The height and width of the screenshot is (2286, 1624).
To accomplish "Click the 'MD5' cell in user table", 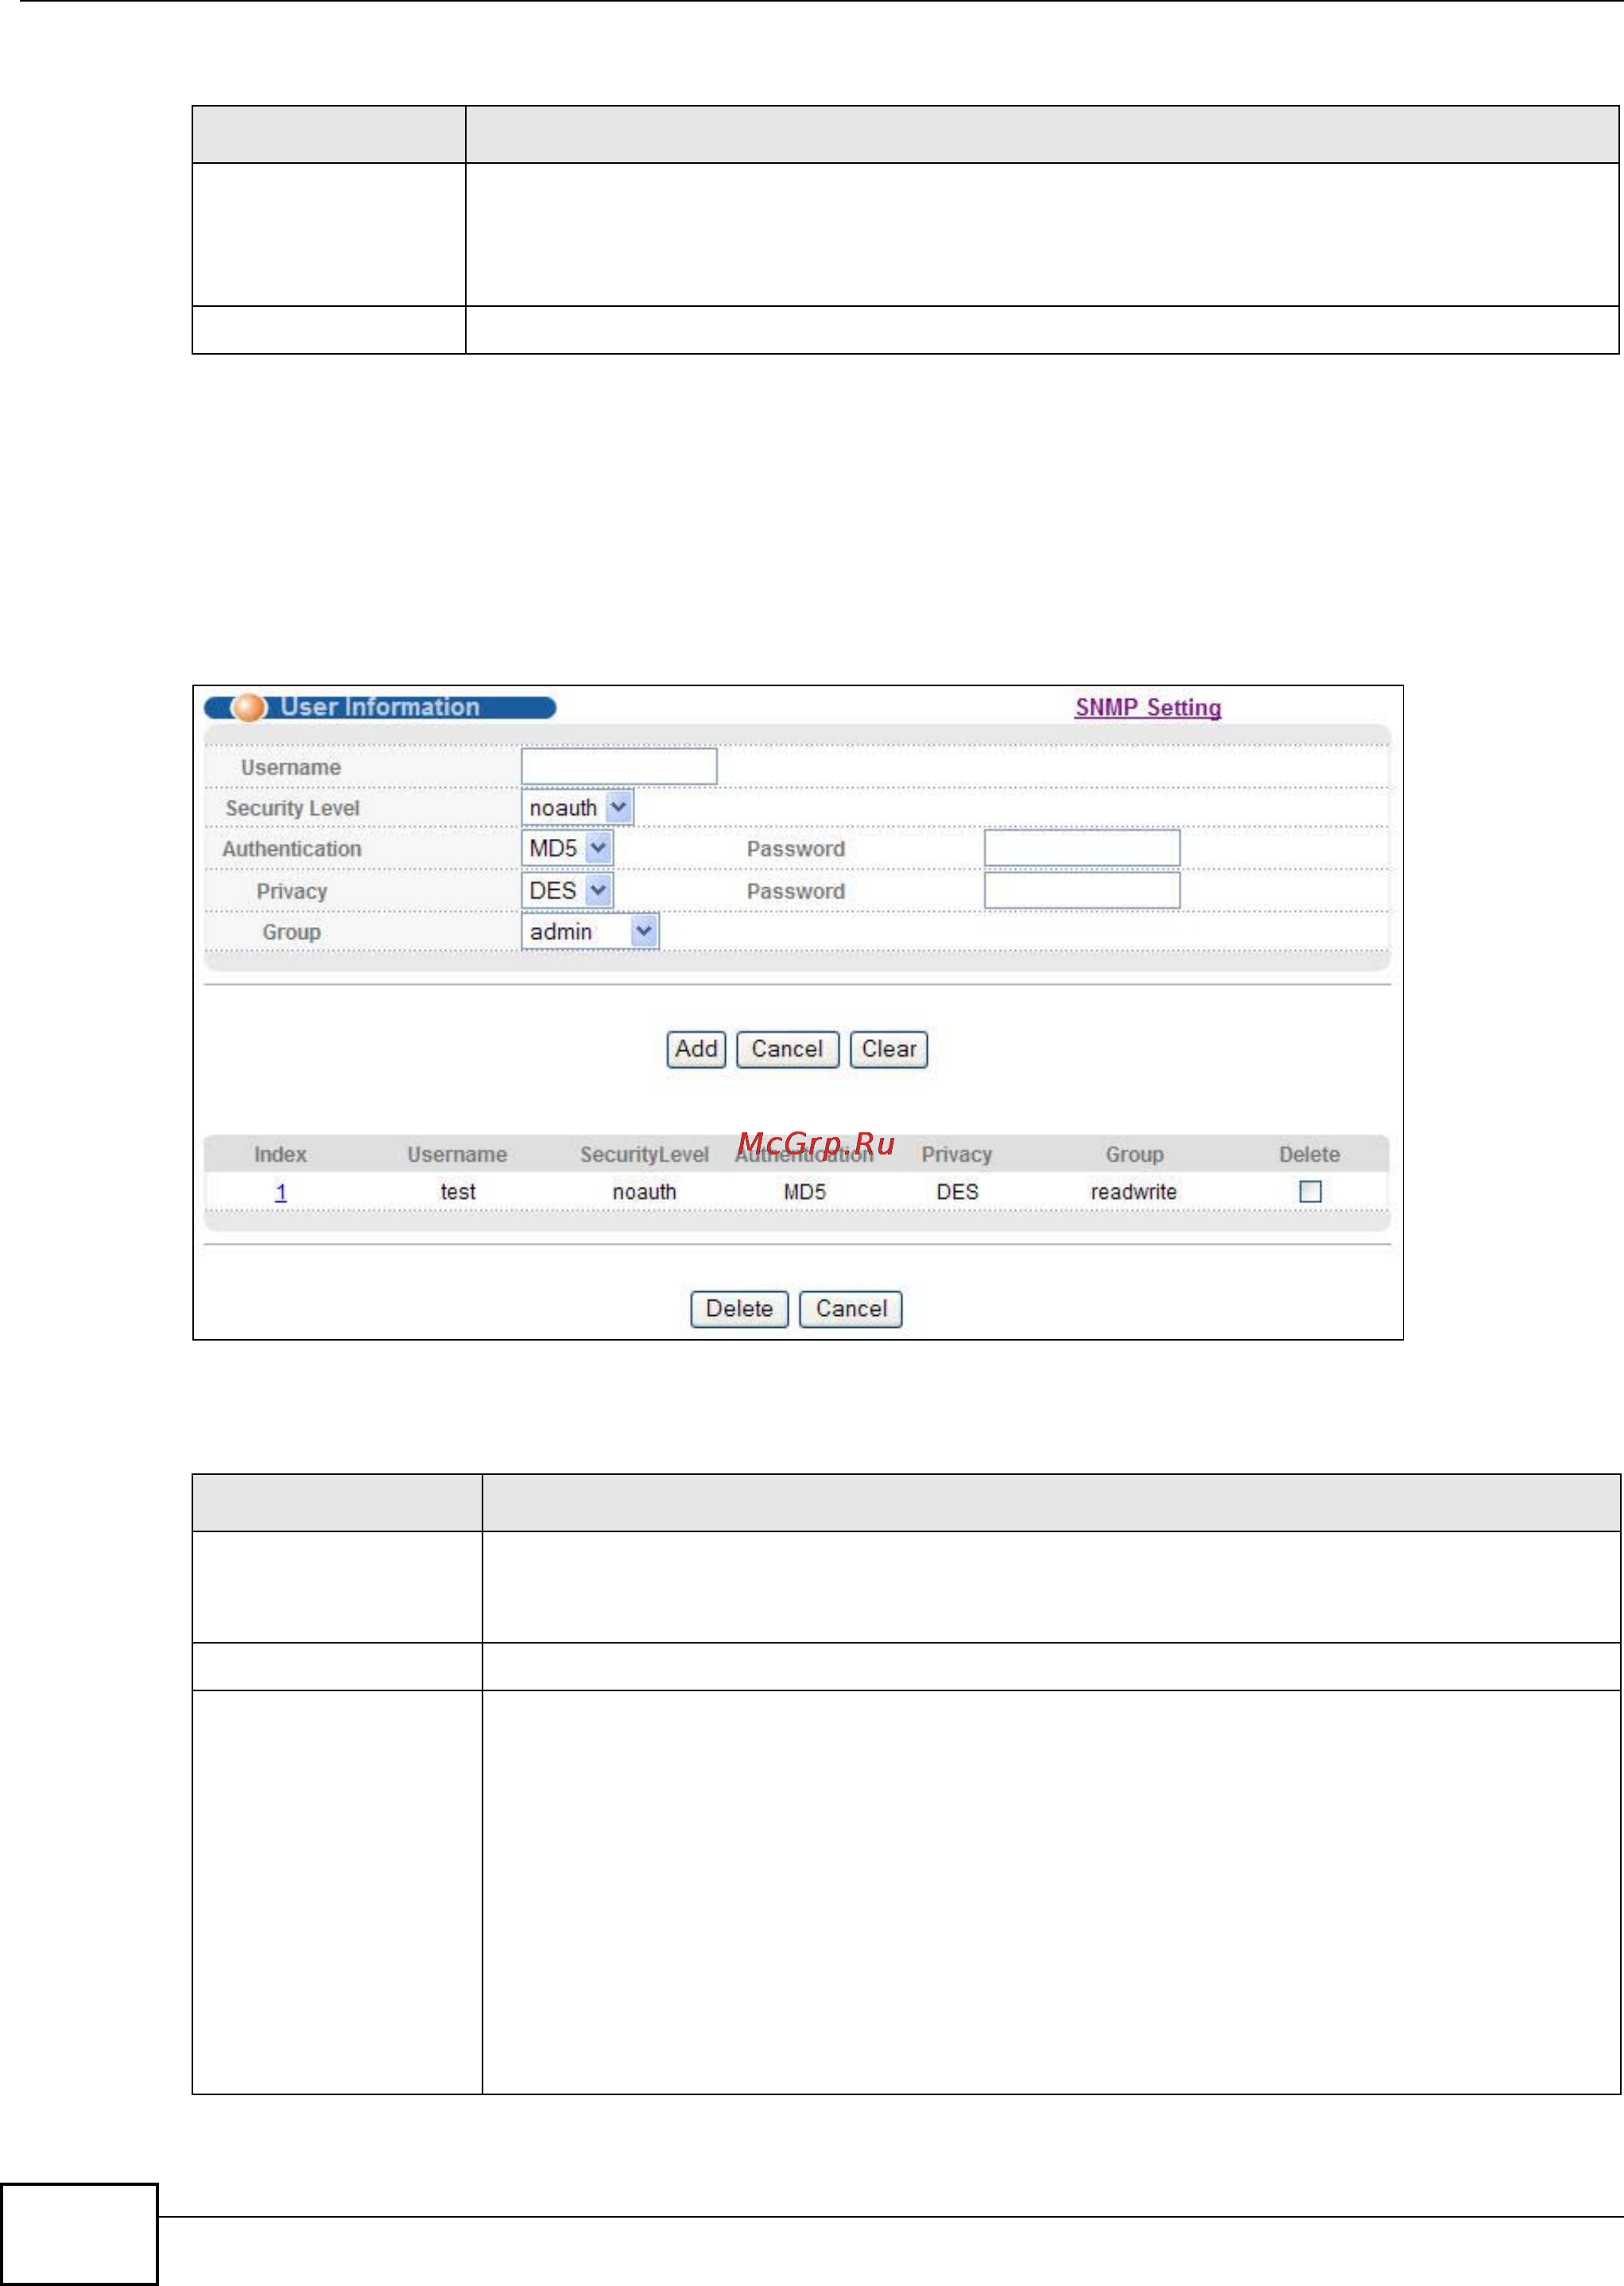I will tap(805, 1192).
